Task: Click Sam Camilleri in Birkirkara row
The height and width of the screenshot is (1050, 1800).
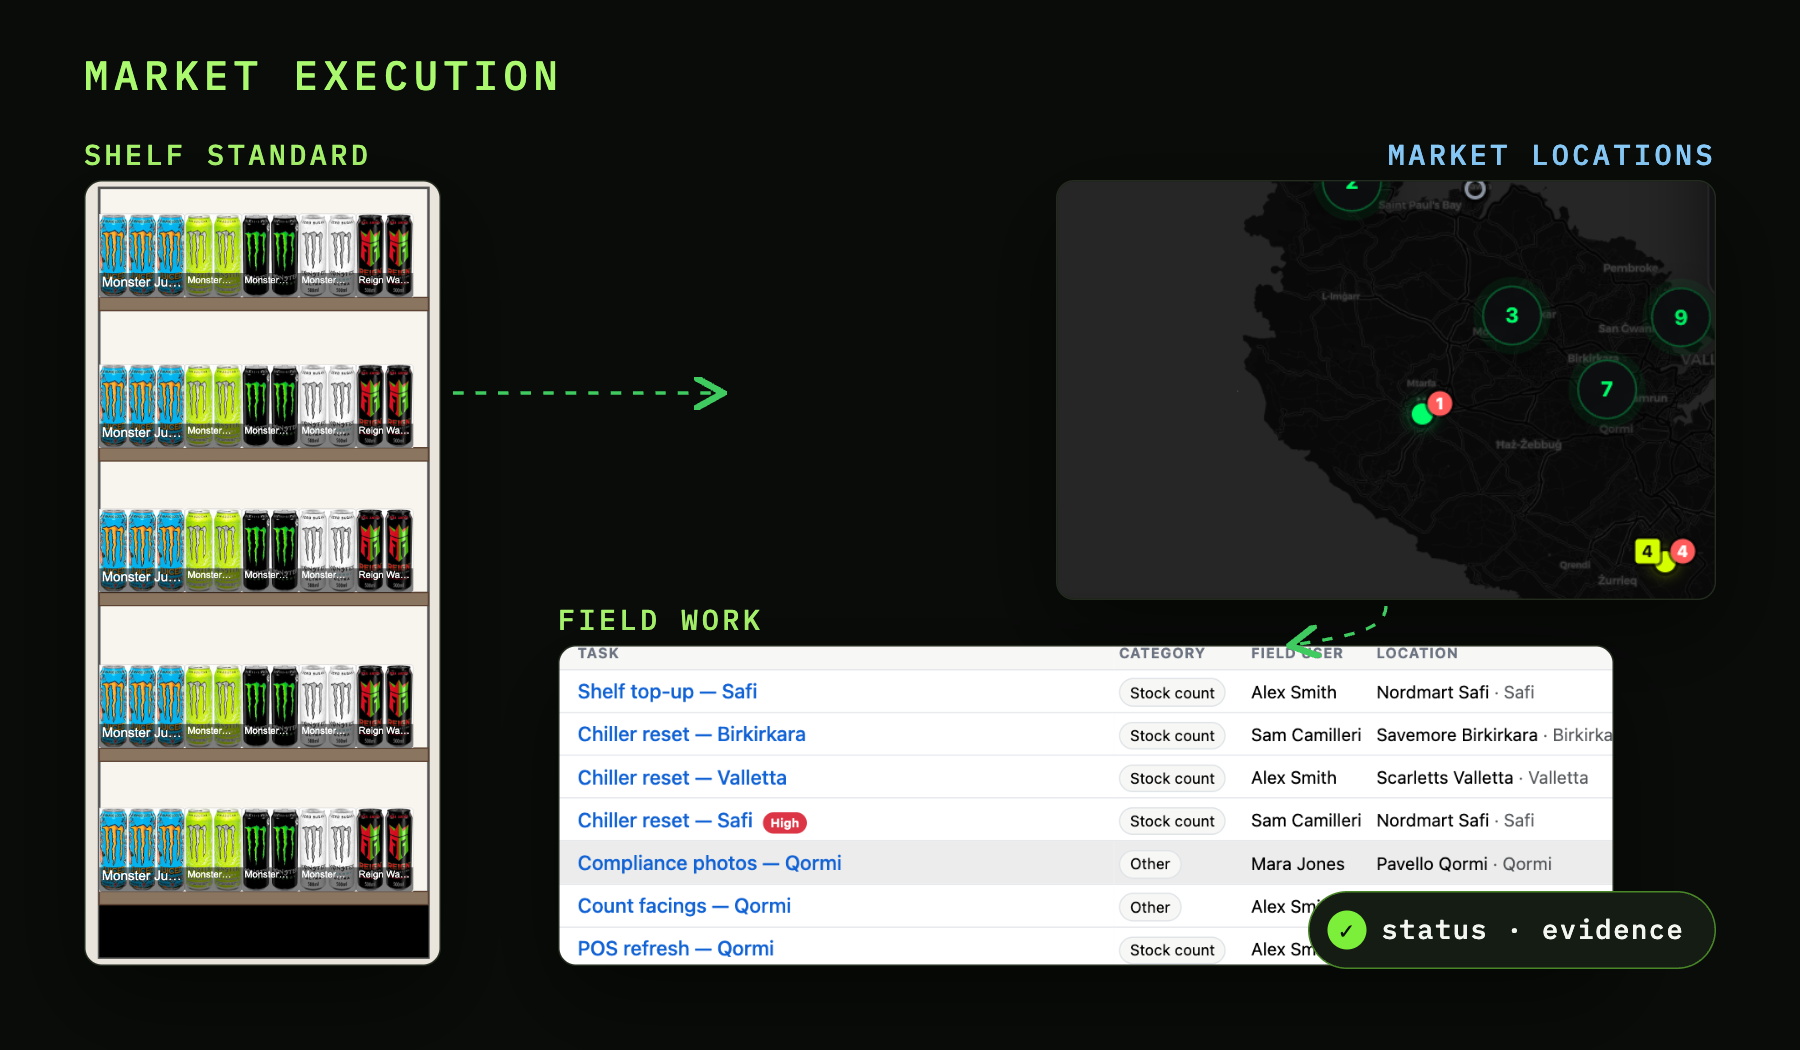Action: point(1306,735)
